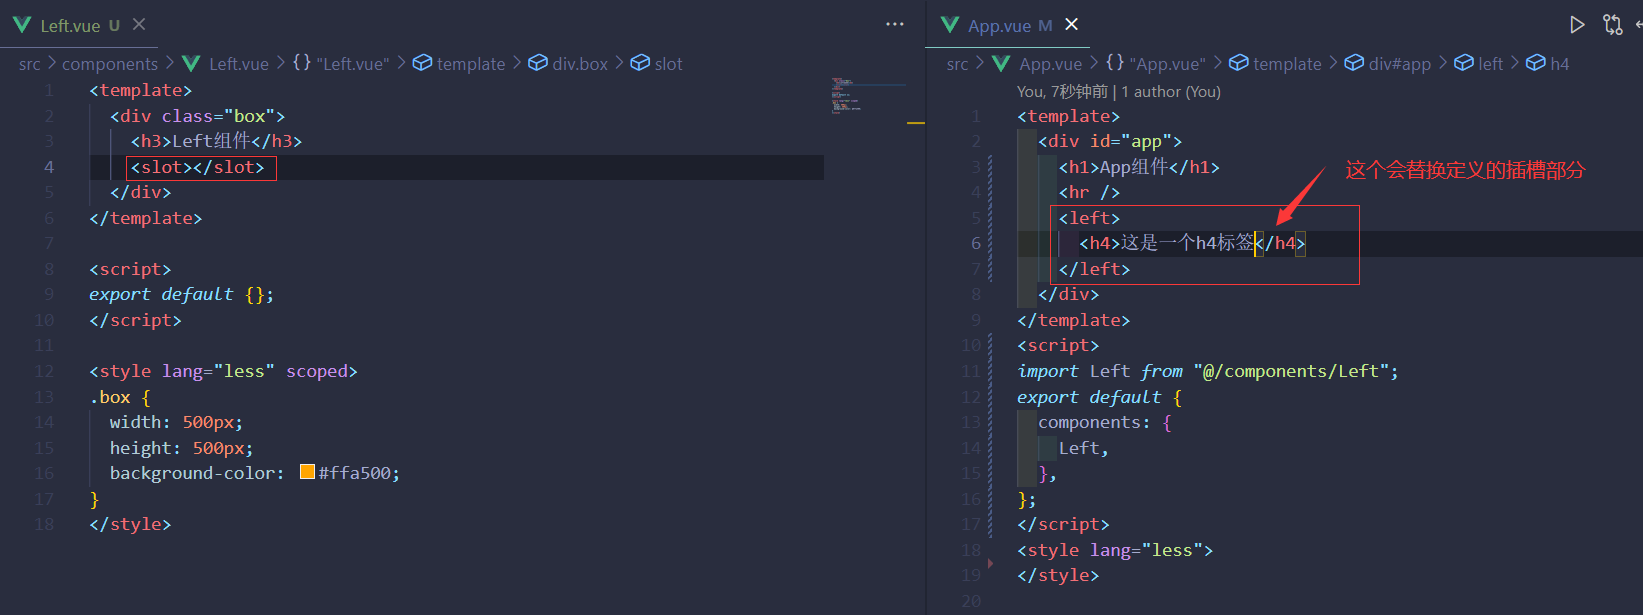Click the '<h3>Left组件</h3>' code line
This screenshot has height=615, width=1643.
pos(216,141)
